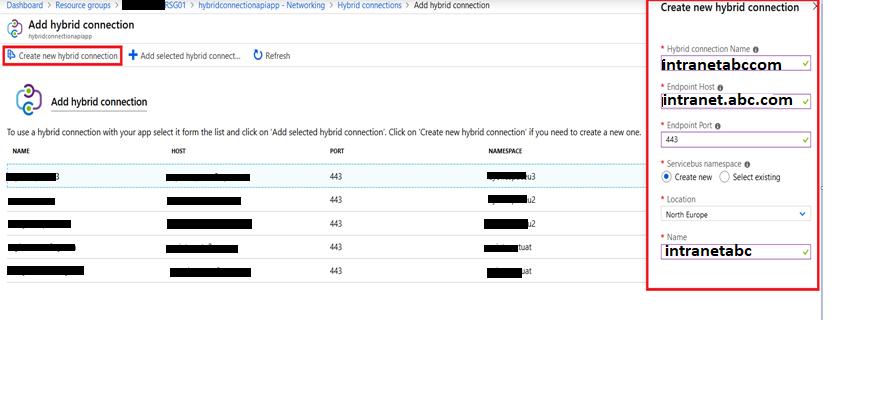Click the create-connection icon in the toolbar
Viewport: 873px width, 395px height.
[12, 55]
